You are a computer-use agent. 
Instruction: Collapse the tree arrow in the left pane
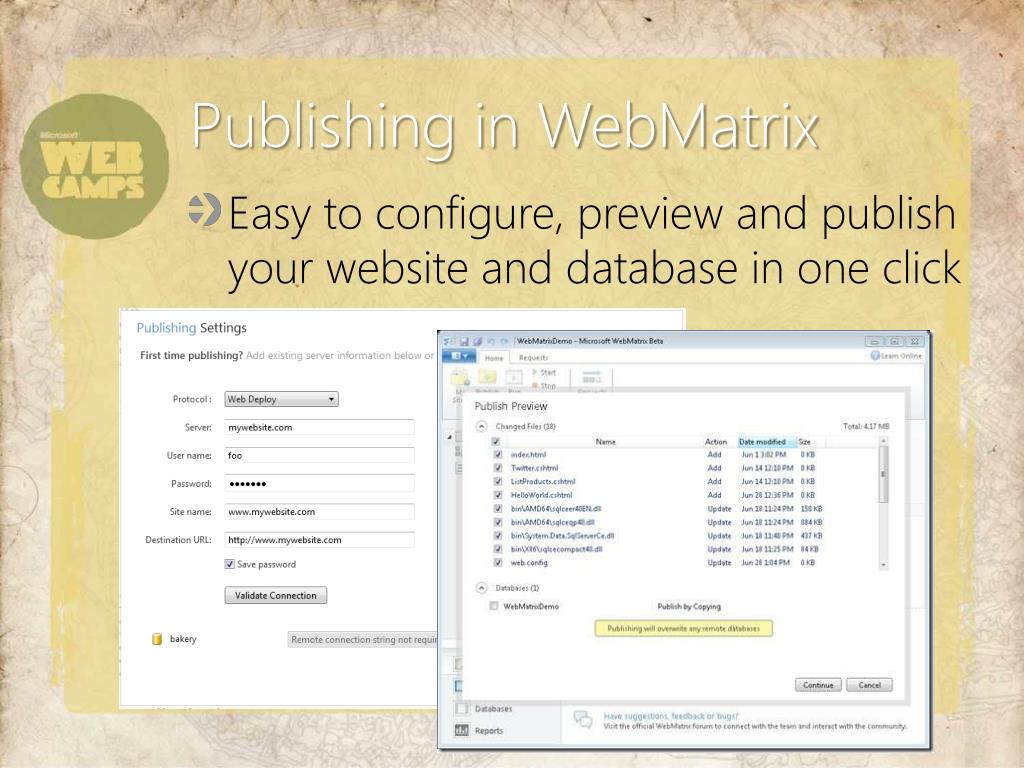449,436
